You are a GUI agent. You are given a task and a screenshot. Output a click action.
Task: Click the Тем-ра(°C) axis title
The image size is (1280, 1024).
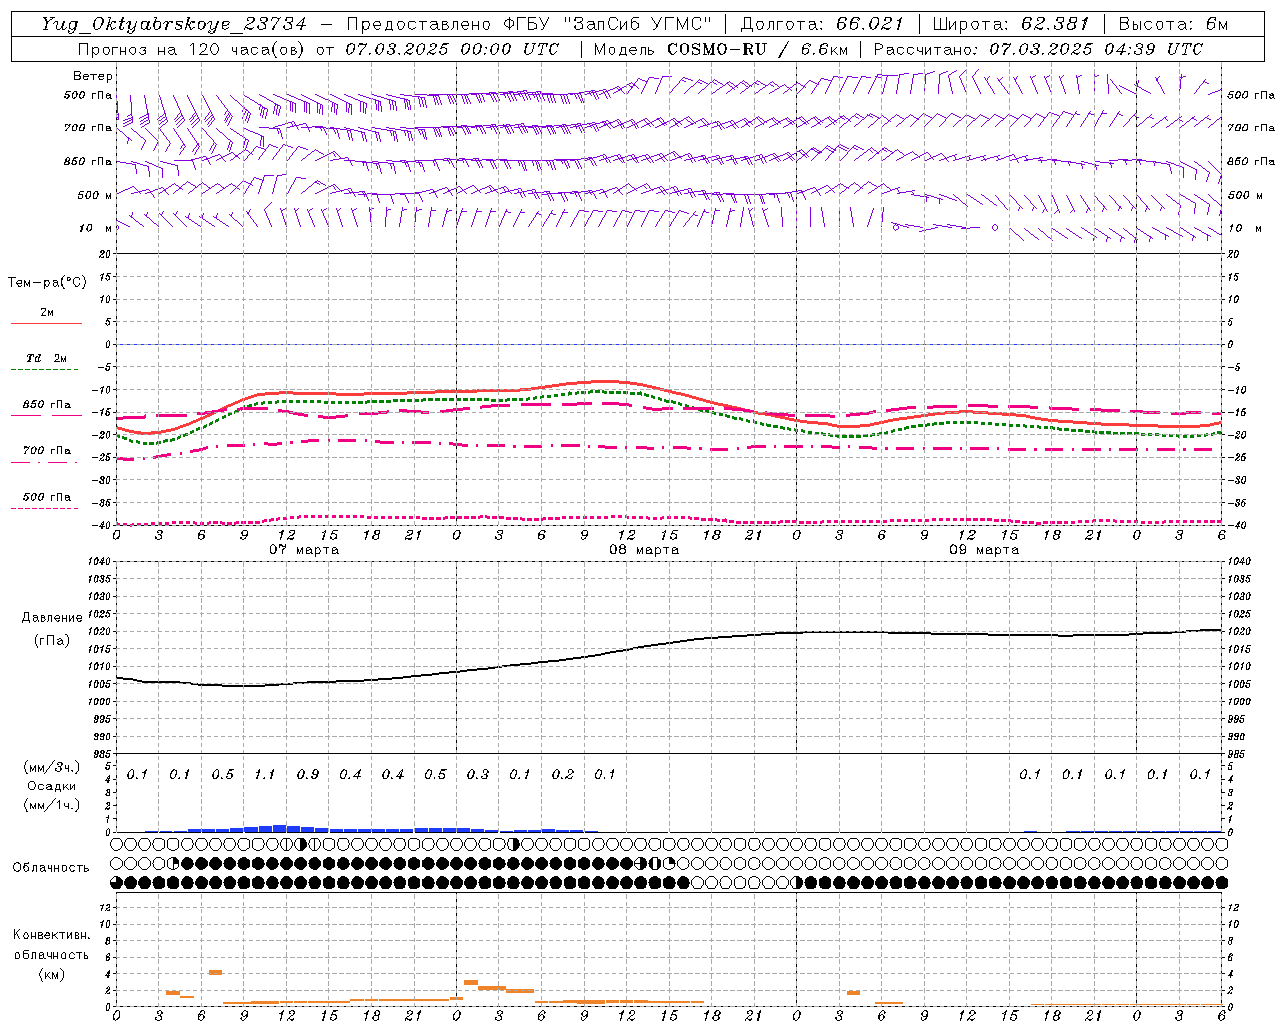pos(47,283)
